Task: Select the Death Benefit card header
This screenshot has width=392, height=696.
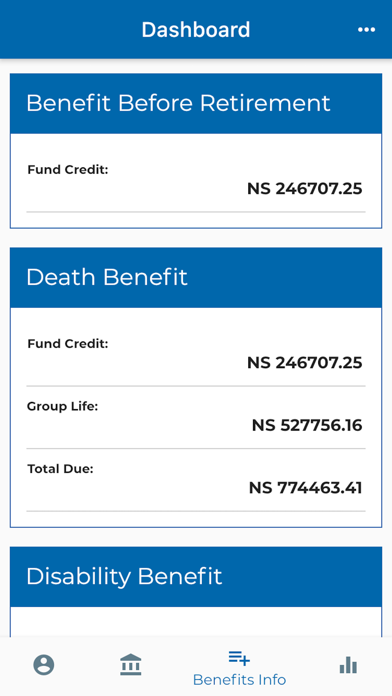Action: [x=196, y=277]
